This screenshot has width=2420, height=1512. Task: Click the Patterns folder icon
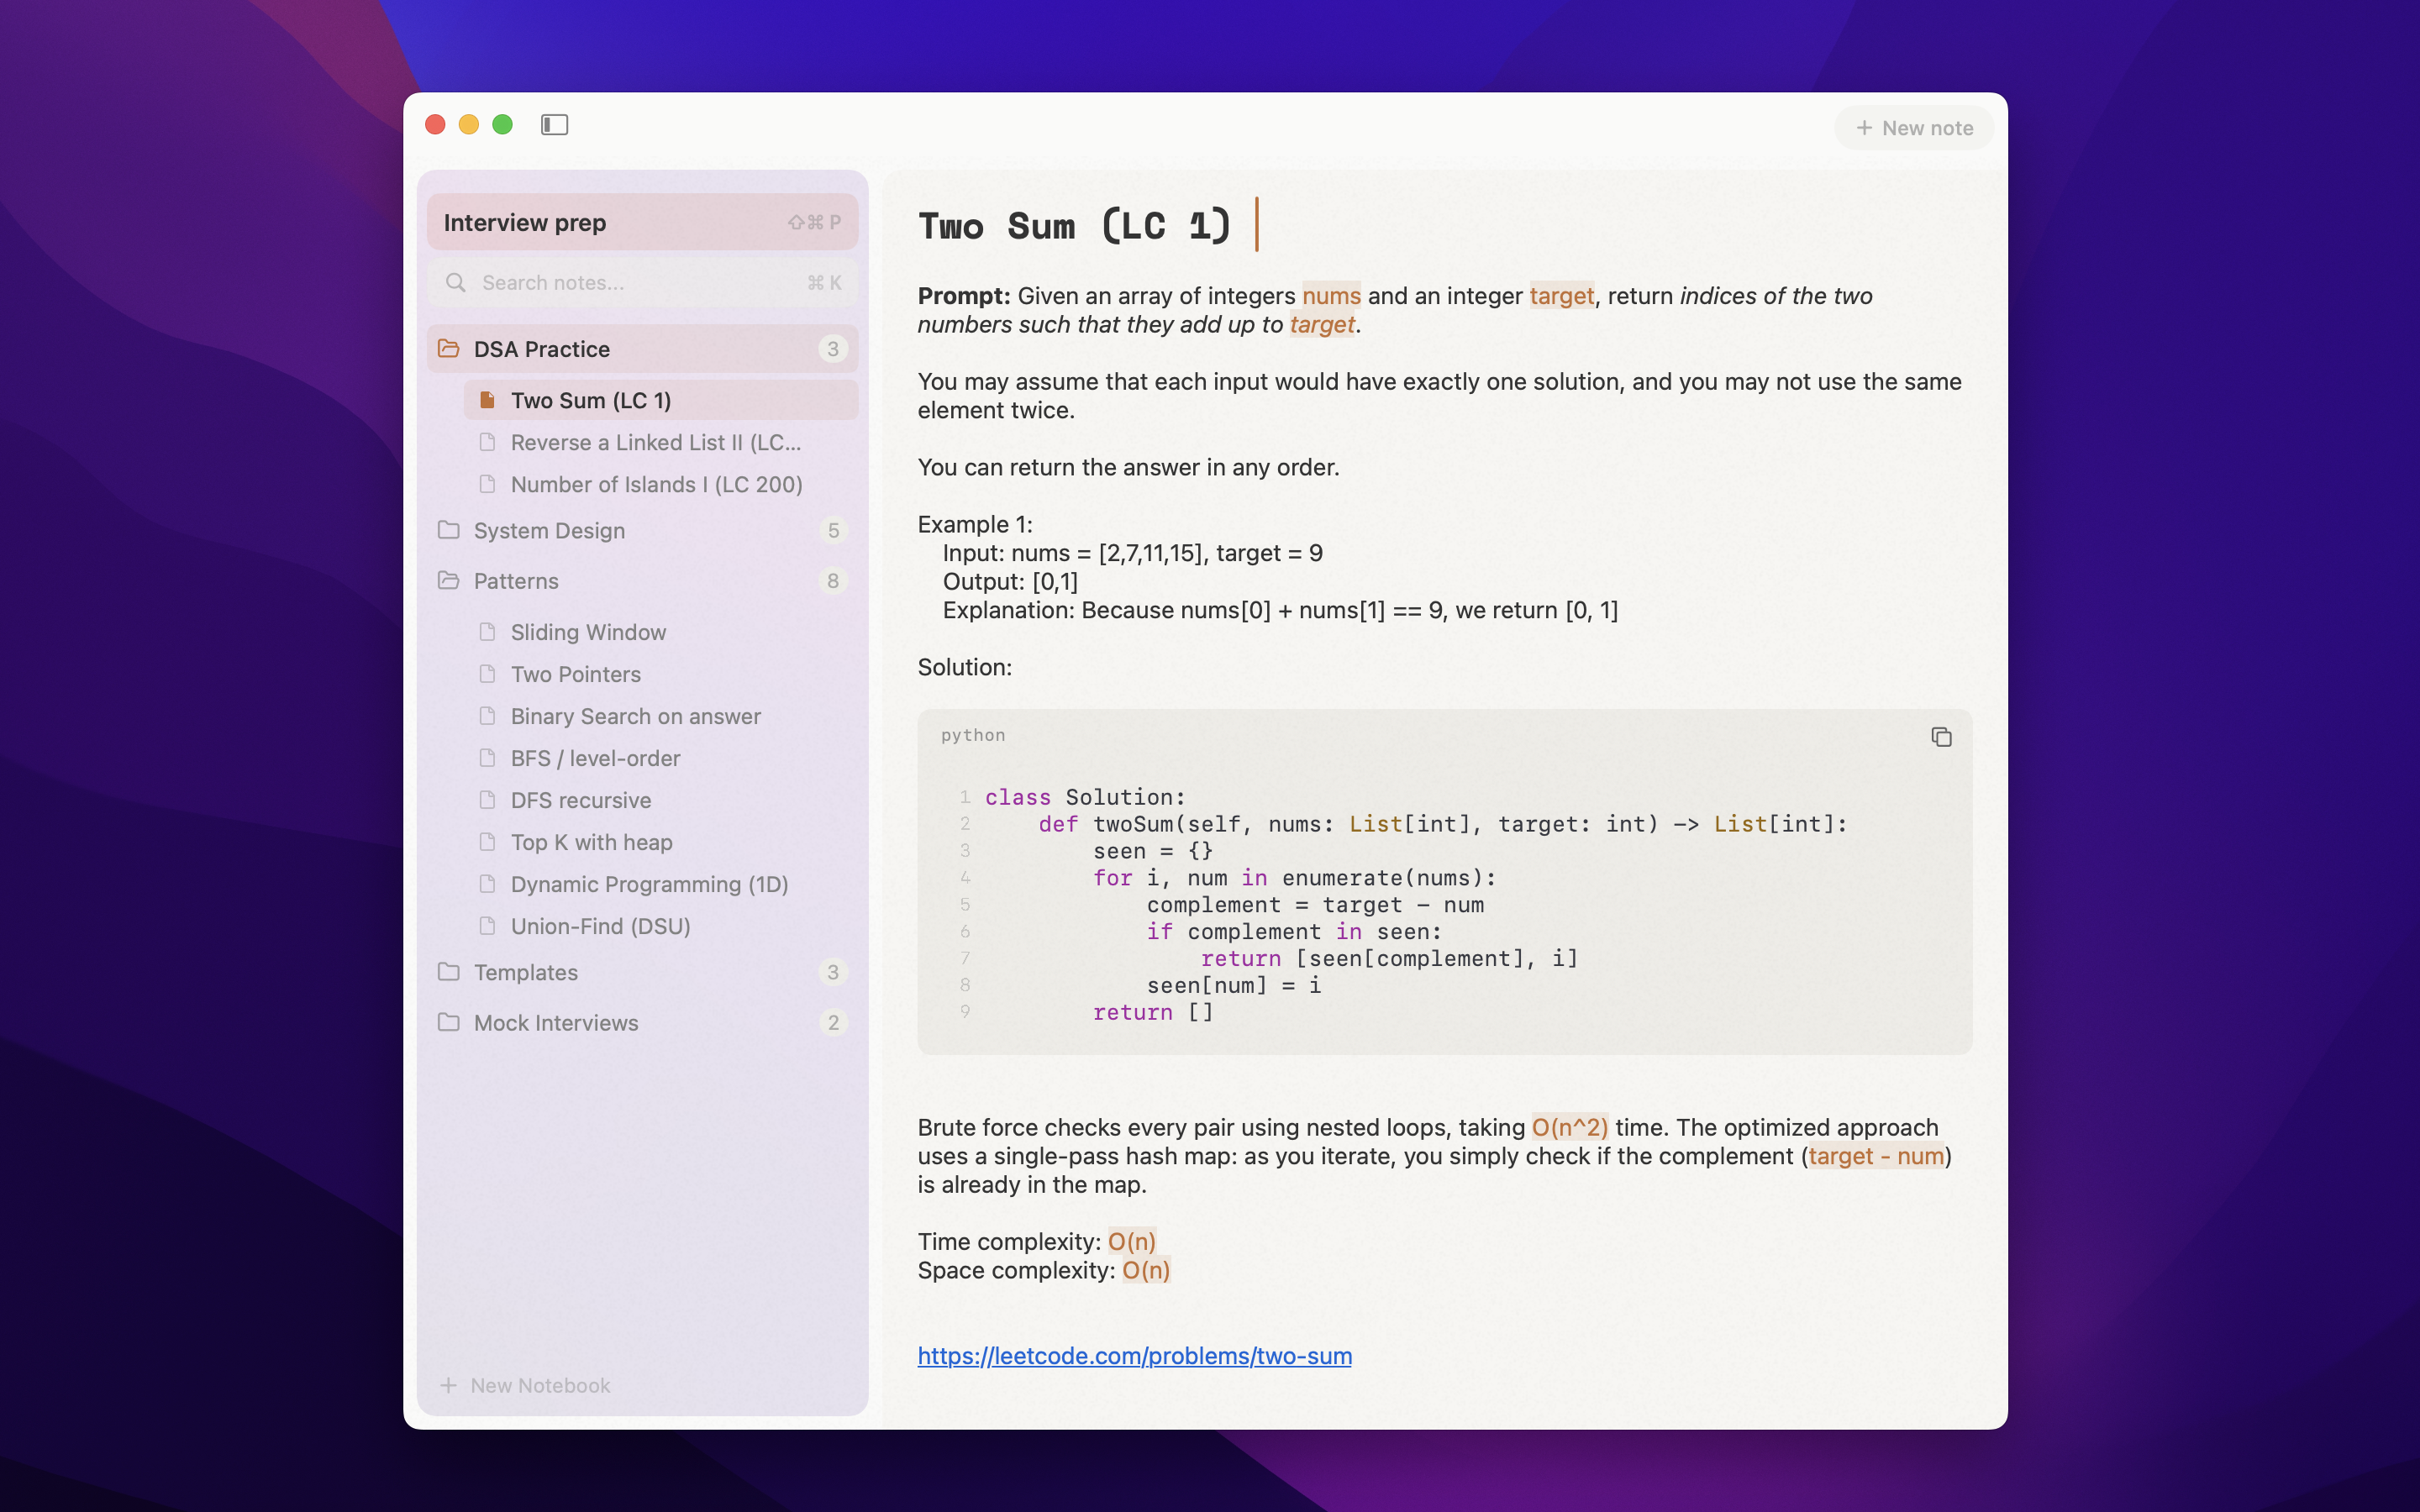tap(449, 580)
